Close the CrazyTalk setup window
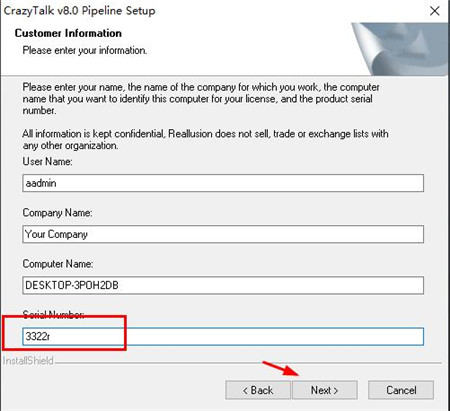The height and width of the screenshot is (411, 450). point(434,11)
